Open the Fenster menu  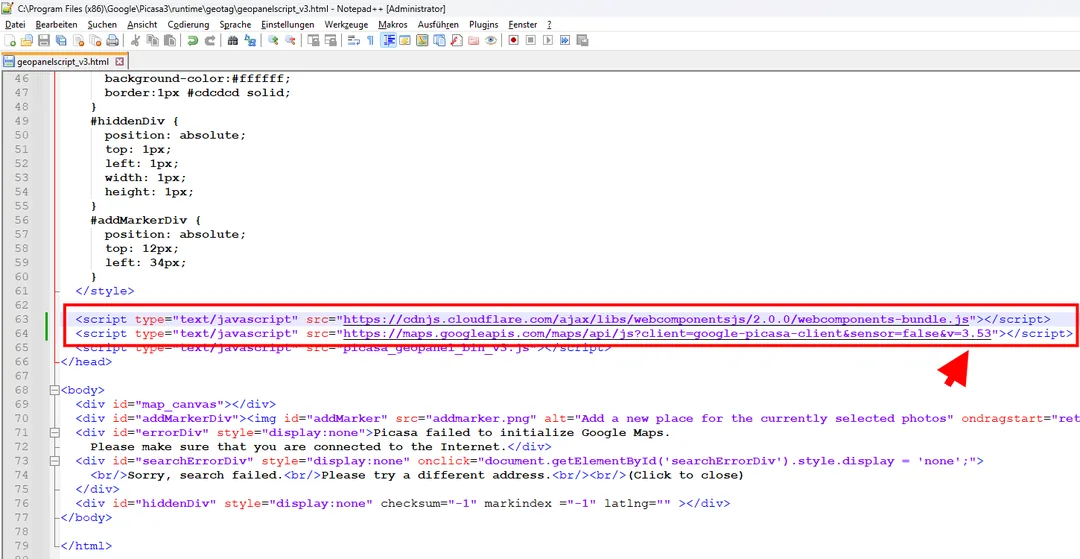pyautogui.click(x=522, y=25)
